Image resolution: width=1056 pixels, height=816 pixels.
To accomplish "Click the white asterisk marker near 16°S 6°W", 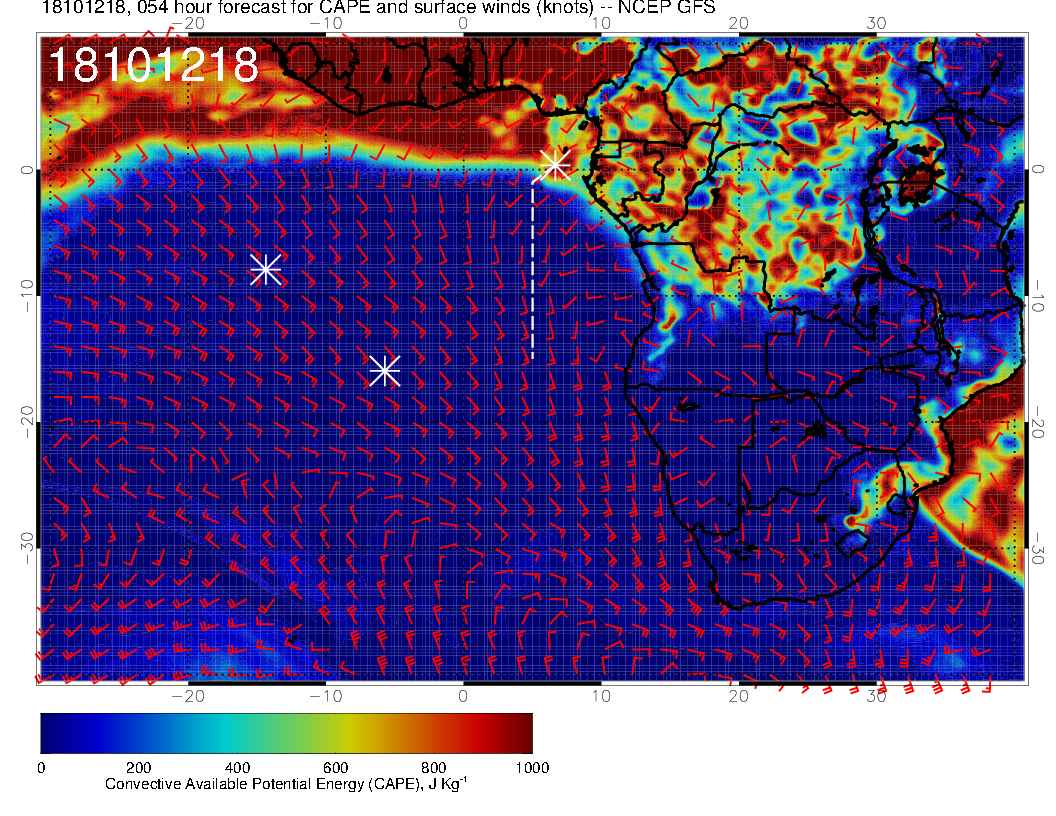I will [385, 371].
